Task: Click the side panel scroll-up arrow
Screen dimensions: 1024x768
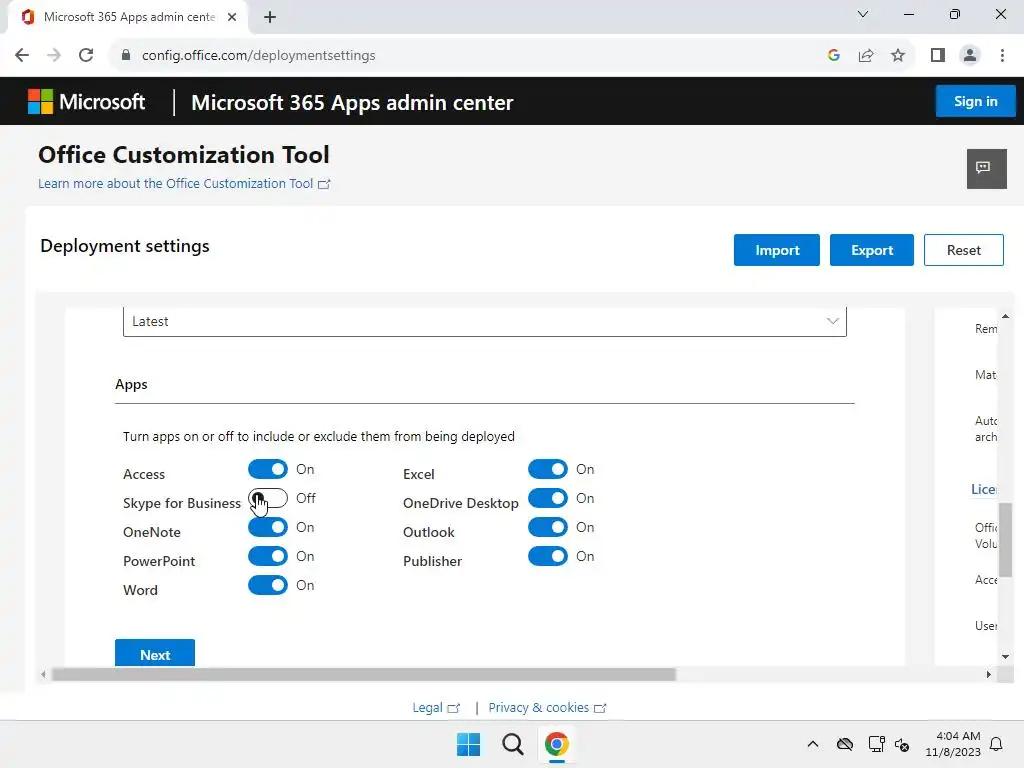Action: click(x=1006, y=316)
